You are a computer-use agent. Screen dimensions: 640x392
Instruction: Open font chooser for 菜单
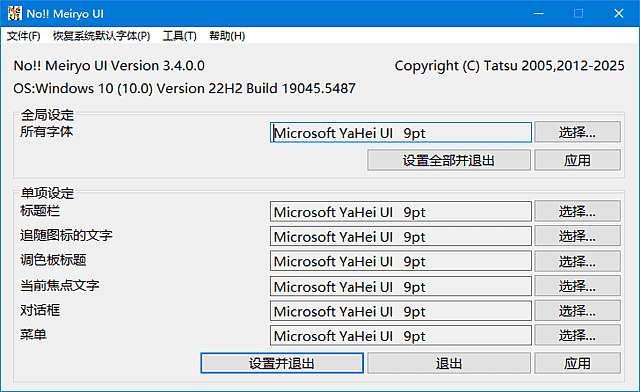click(578, 335)
